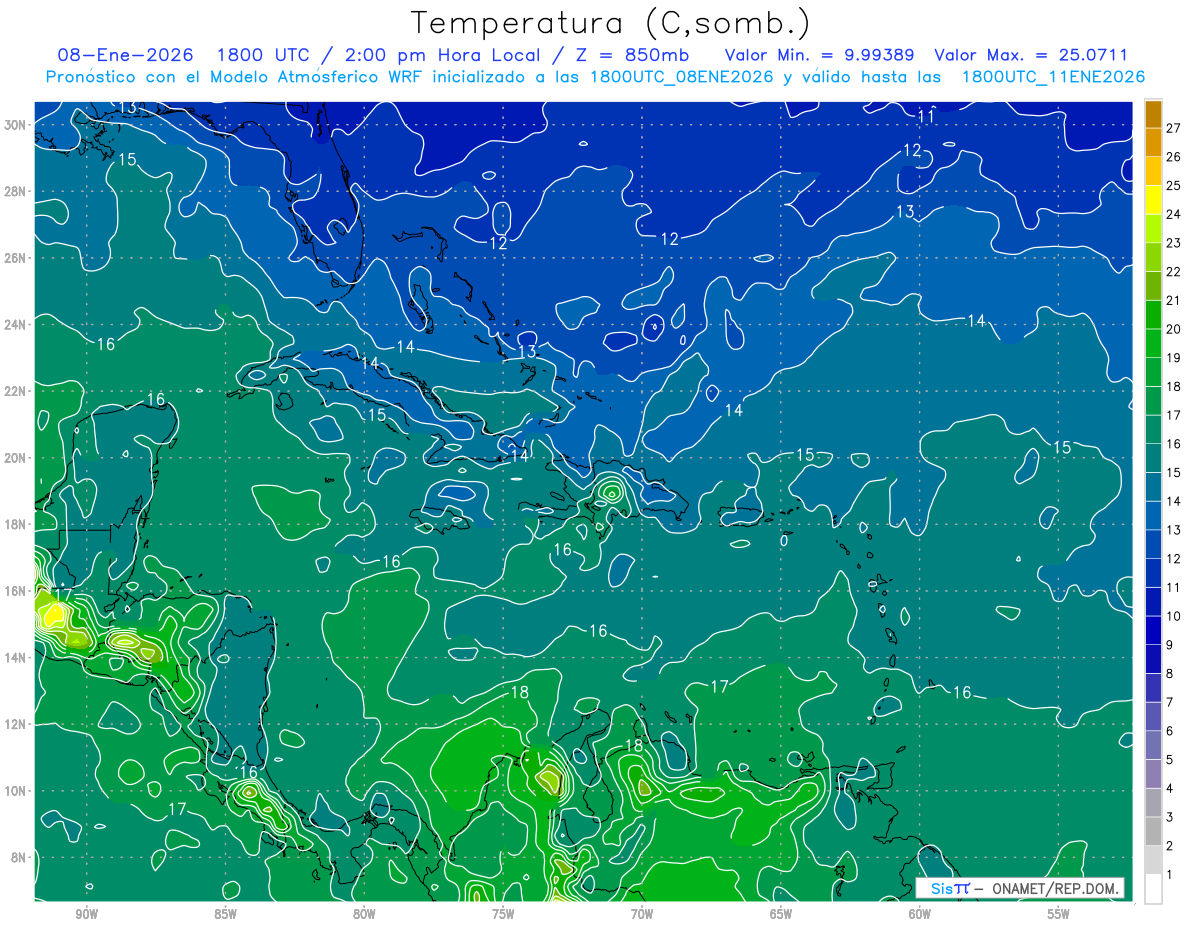Select the 08-Ene-2026 date text
The height and width of the screenshot is (927, 1200).
coord(126,55)
